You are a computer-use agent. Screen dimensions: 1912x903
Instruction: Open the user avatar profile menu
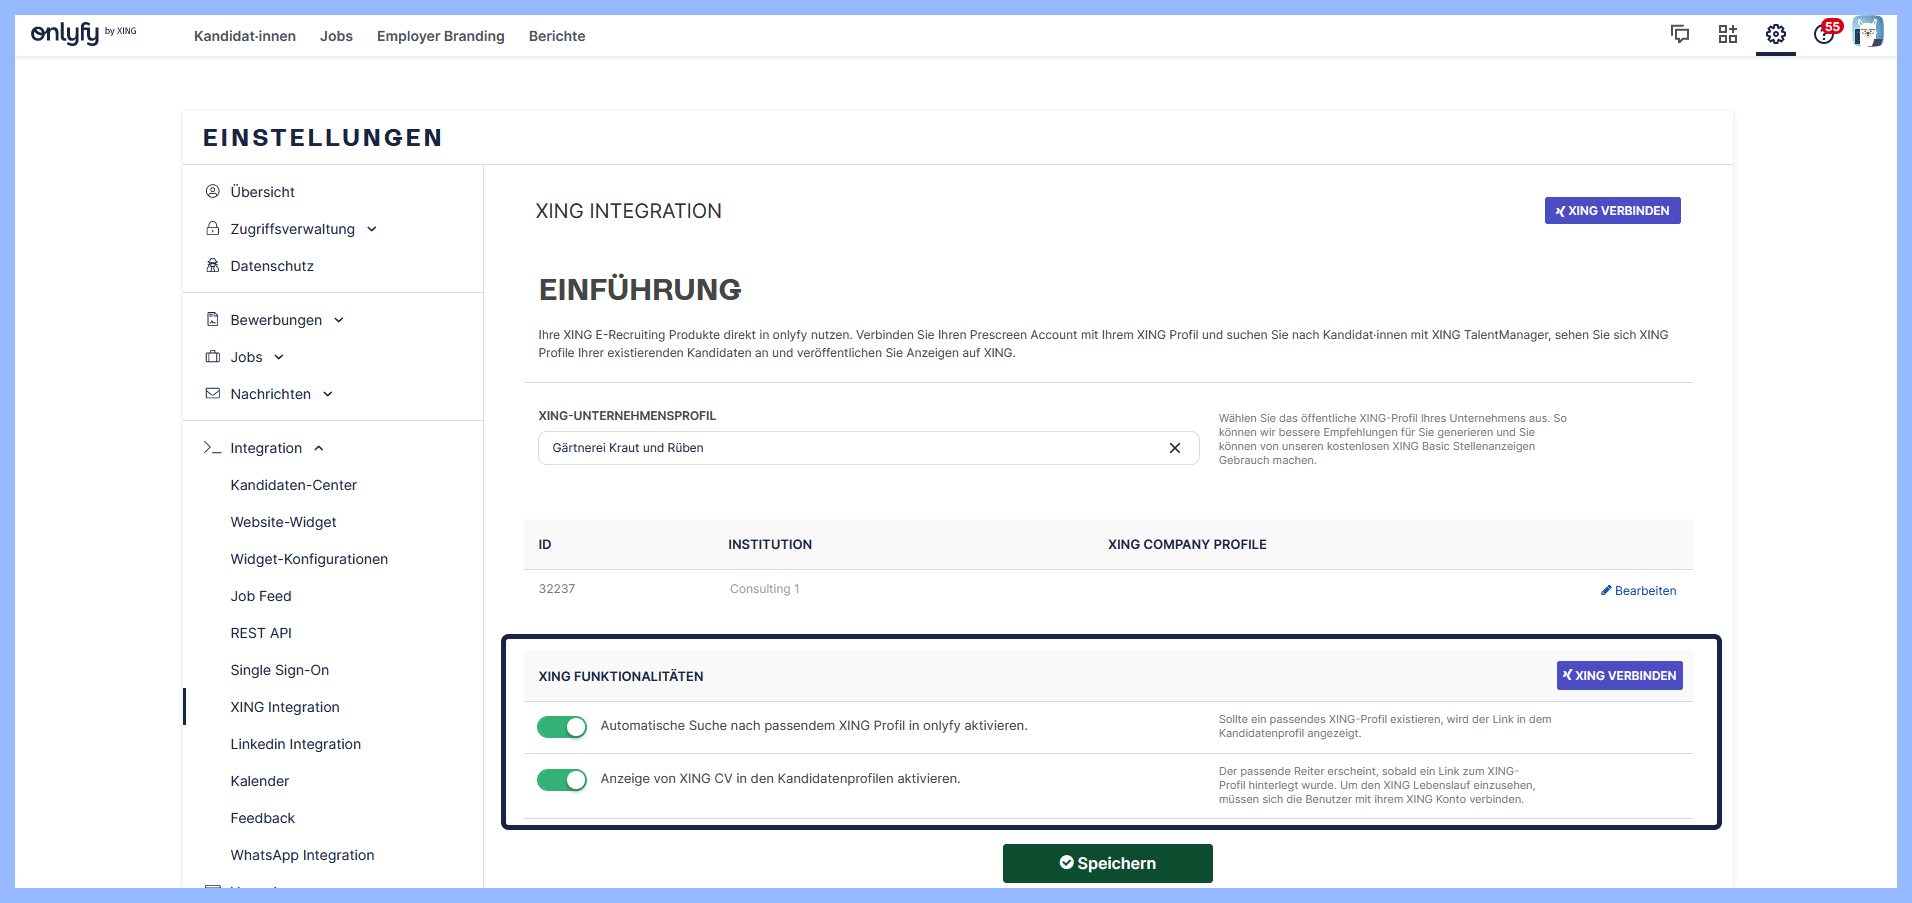coord(1867,32)
